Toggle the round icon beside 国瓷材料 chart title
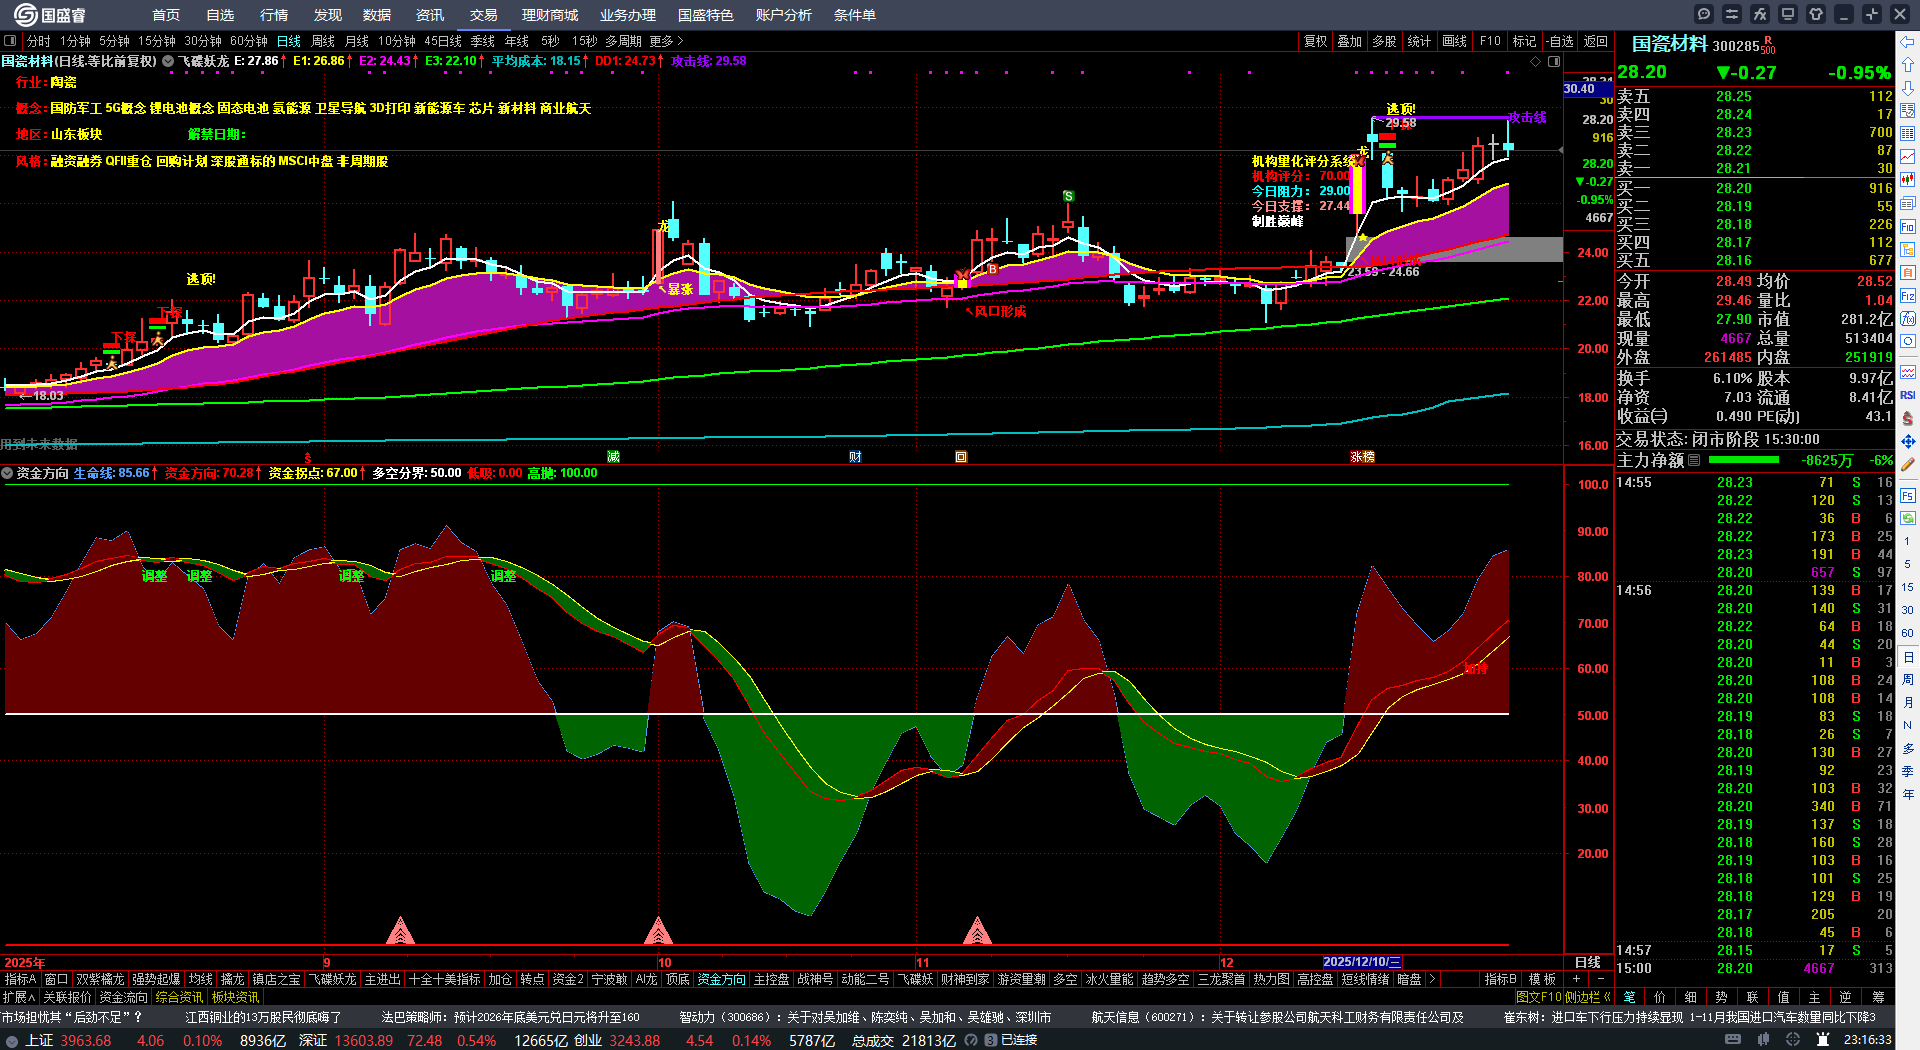The width and height of the screenshot is (1920, 1050). point(168,61)
